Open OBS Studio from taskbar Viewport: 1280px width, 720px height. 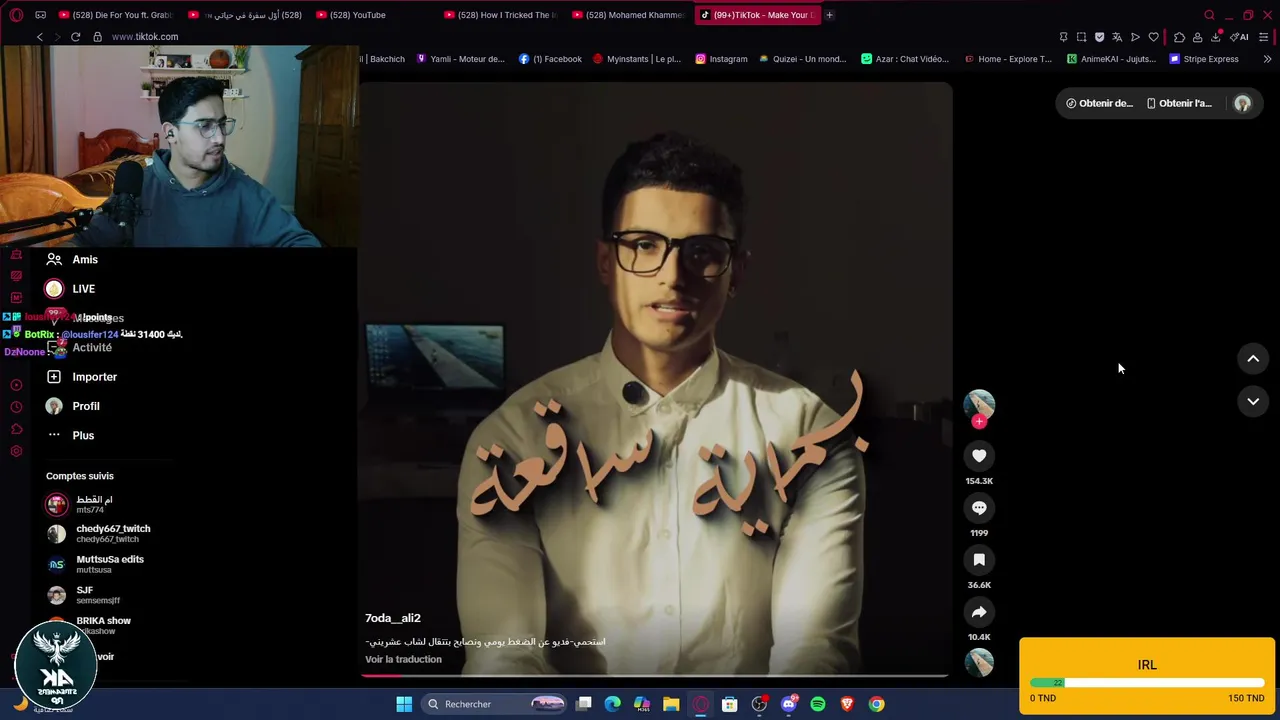click(759, 704)
